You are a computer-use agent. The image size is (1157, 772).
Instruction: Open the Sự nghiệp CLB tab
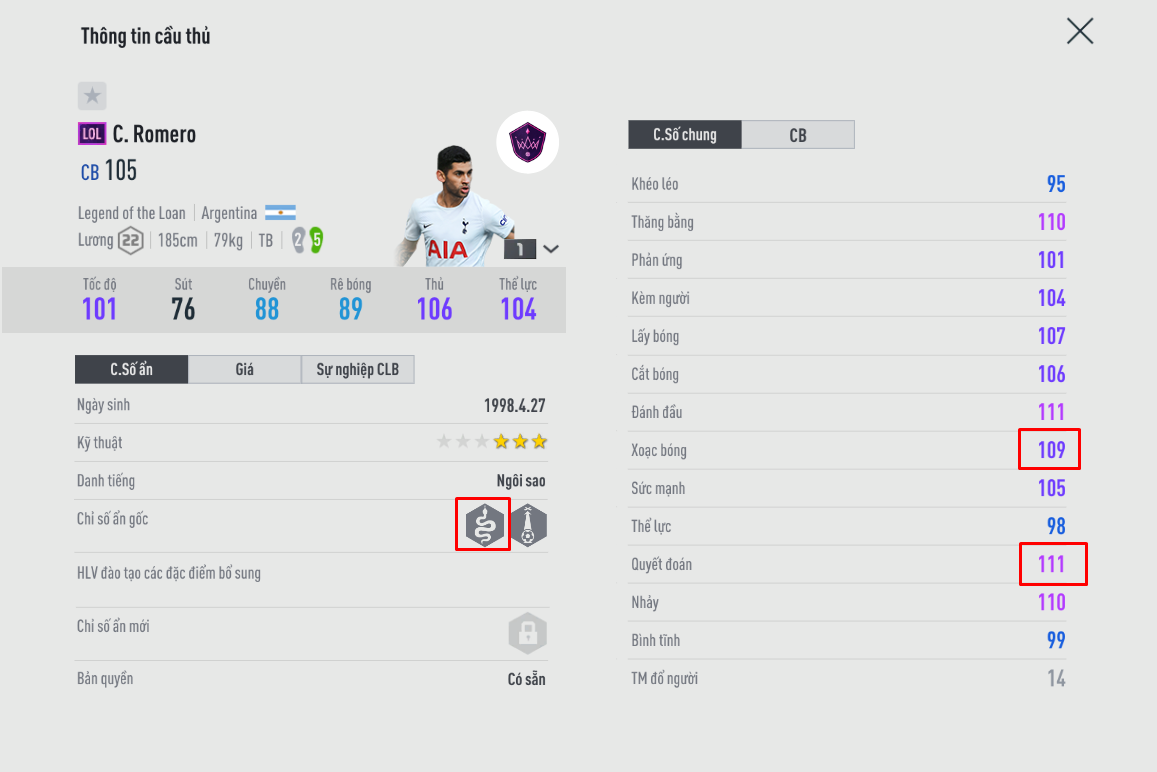pos(358,369)
